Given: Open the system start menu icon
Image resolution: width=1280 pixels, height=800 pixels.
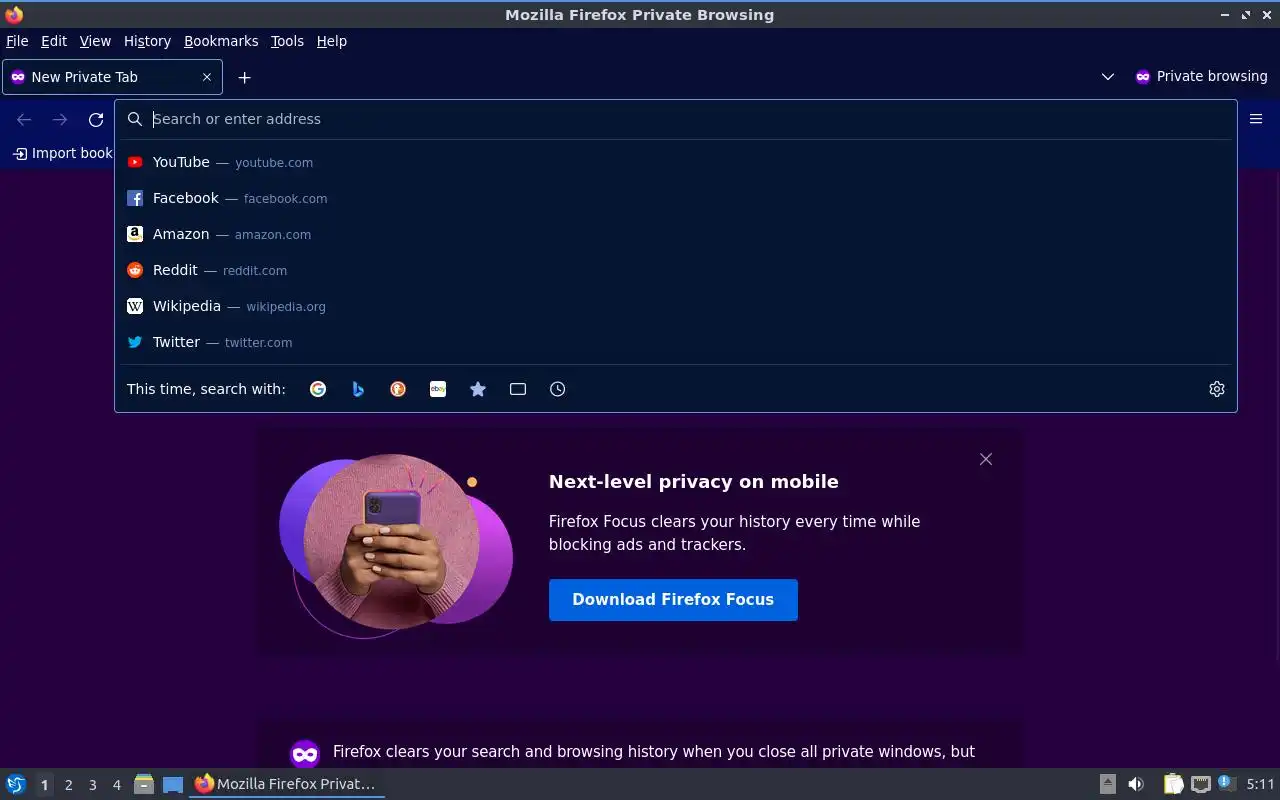Looking at the screenshot, I should (x=16, y=784).
